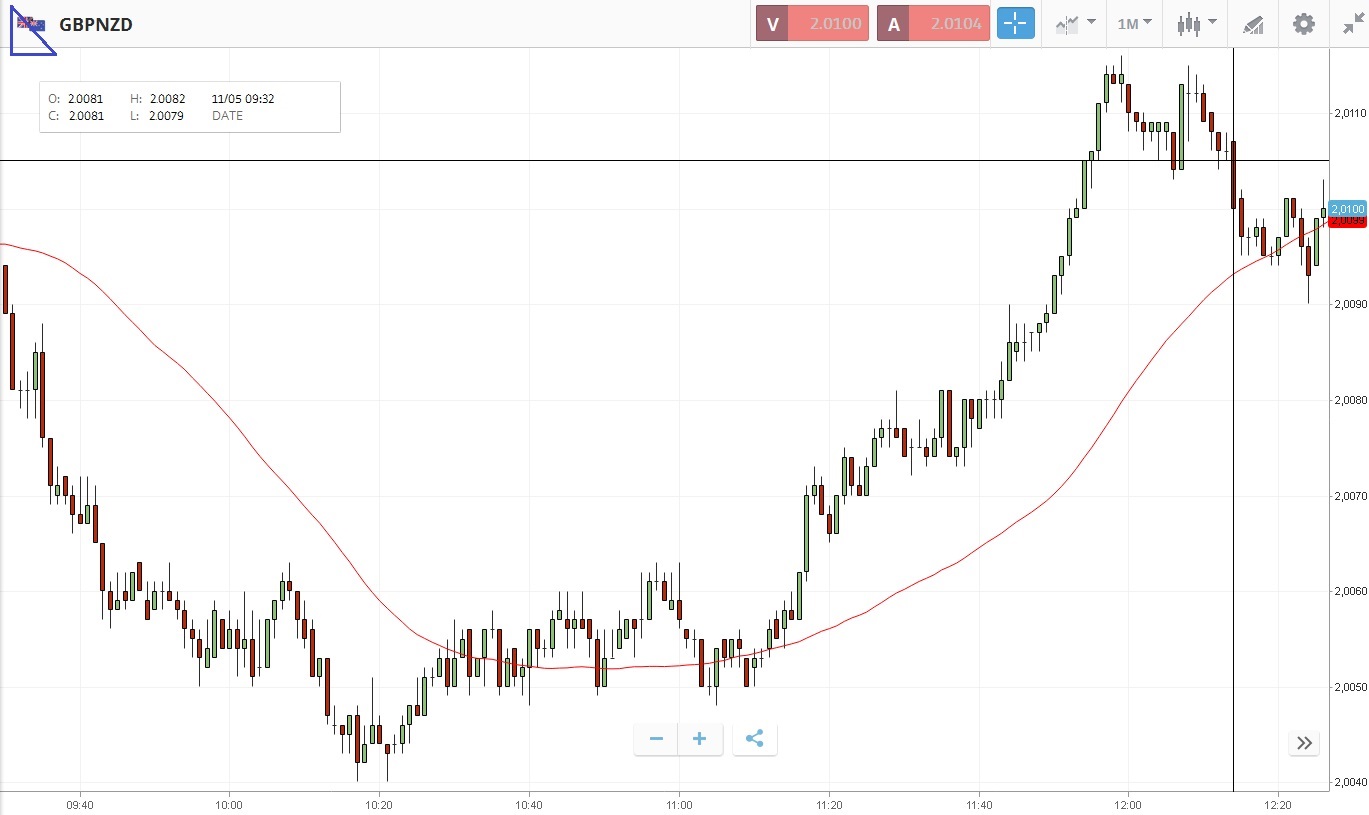Viewport: 1369px width, 815px height.
Task: Share the chart via the share icon
Action: pyautogui.click(x=755, y=739)
